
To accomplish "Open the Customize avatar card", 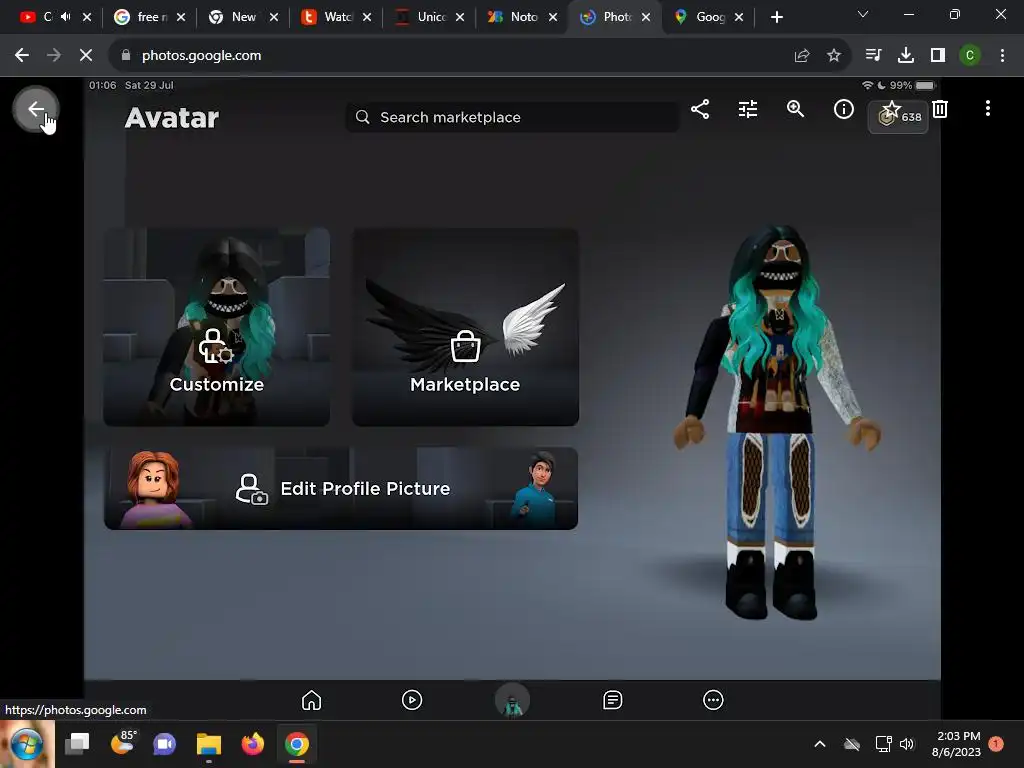I will coord(216,327).
